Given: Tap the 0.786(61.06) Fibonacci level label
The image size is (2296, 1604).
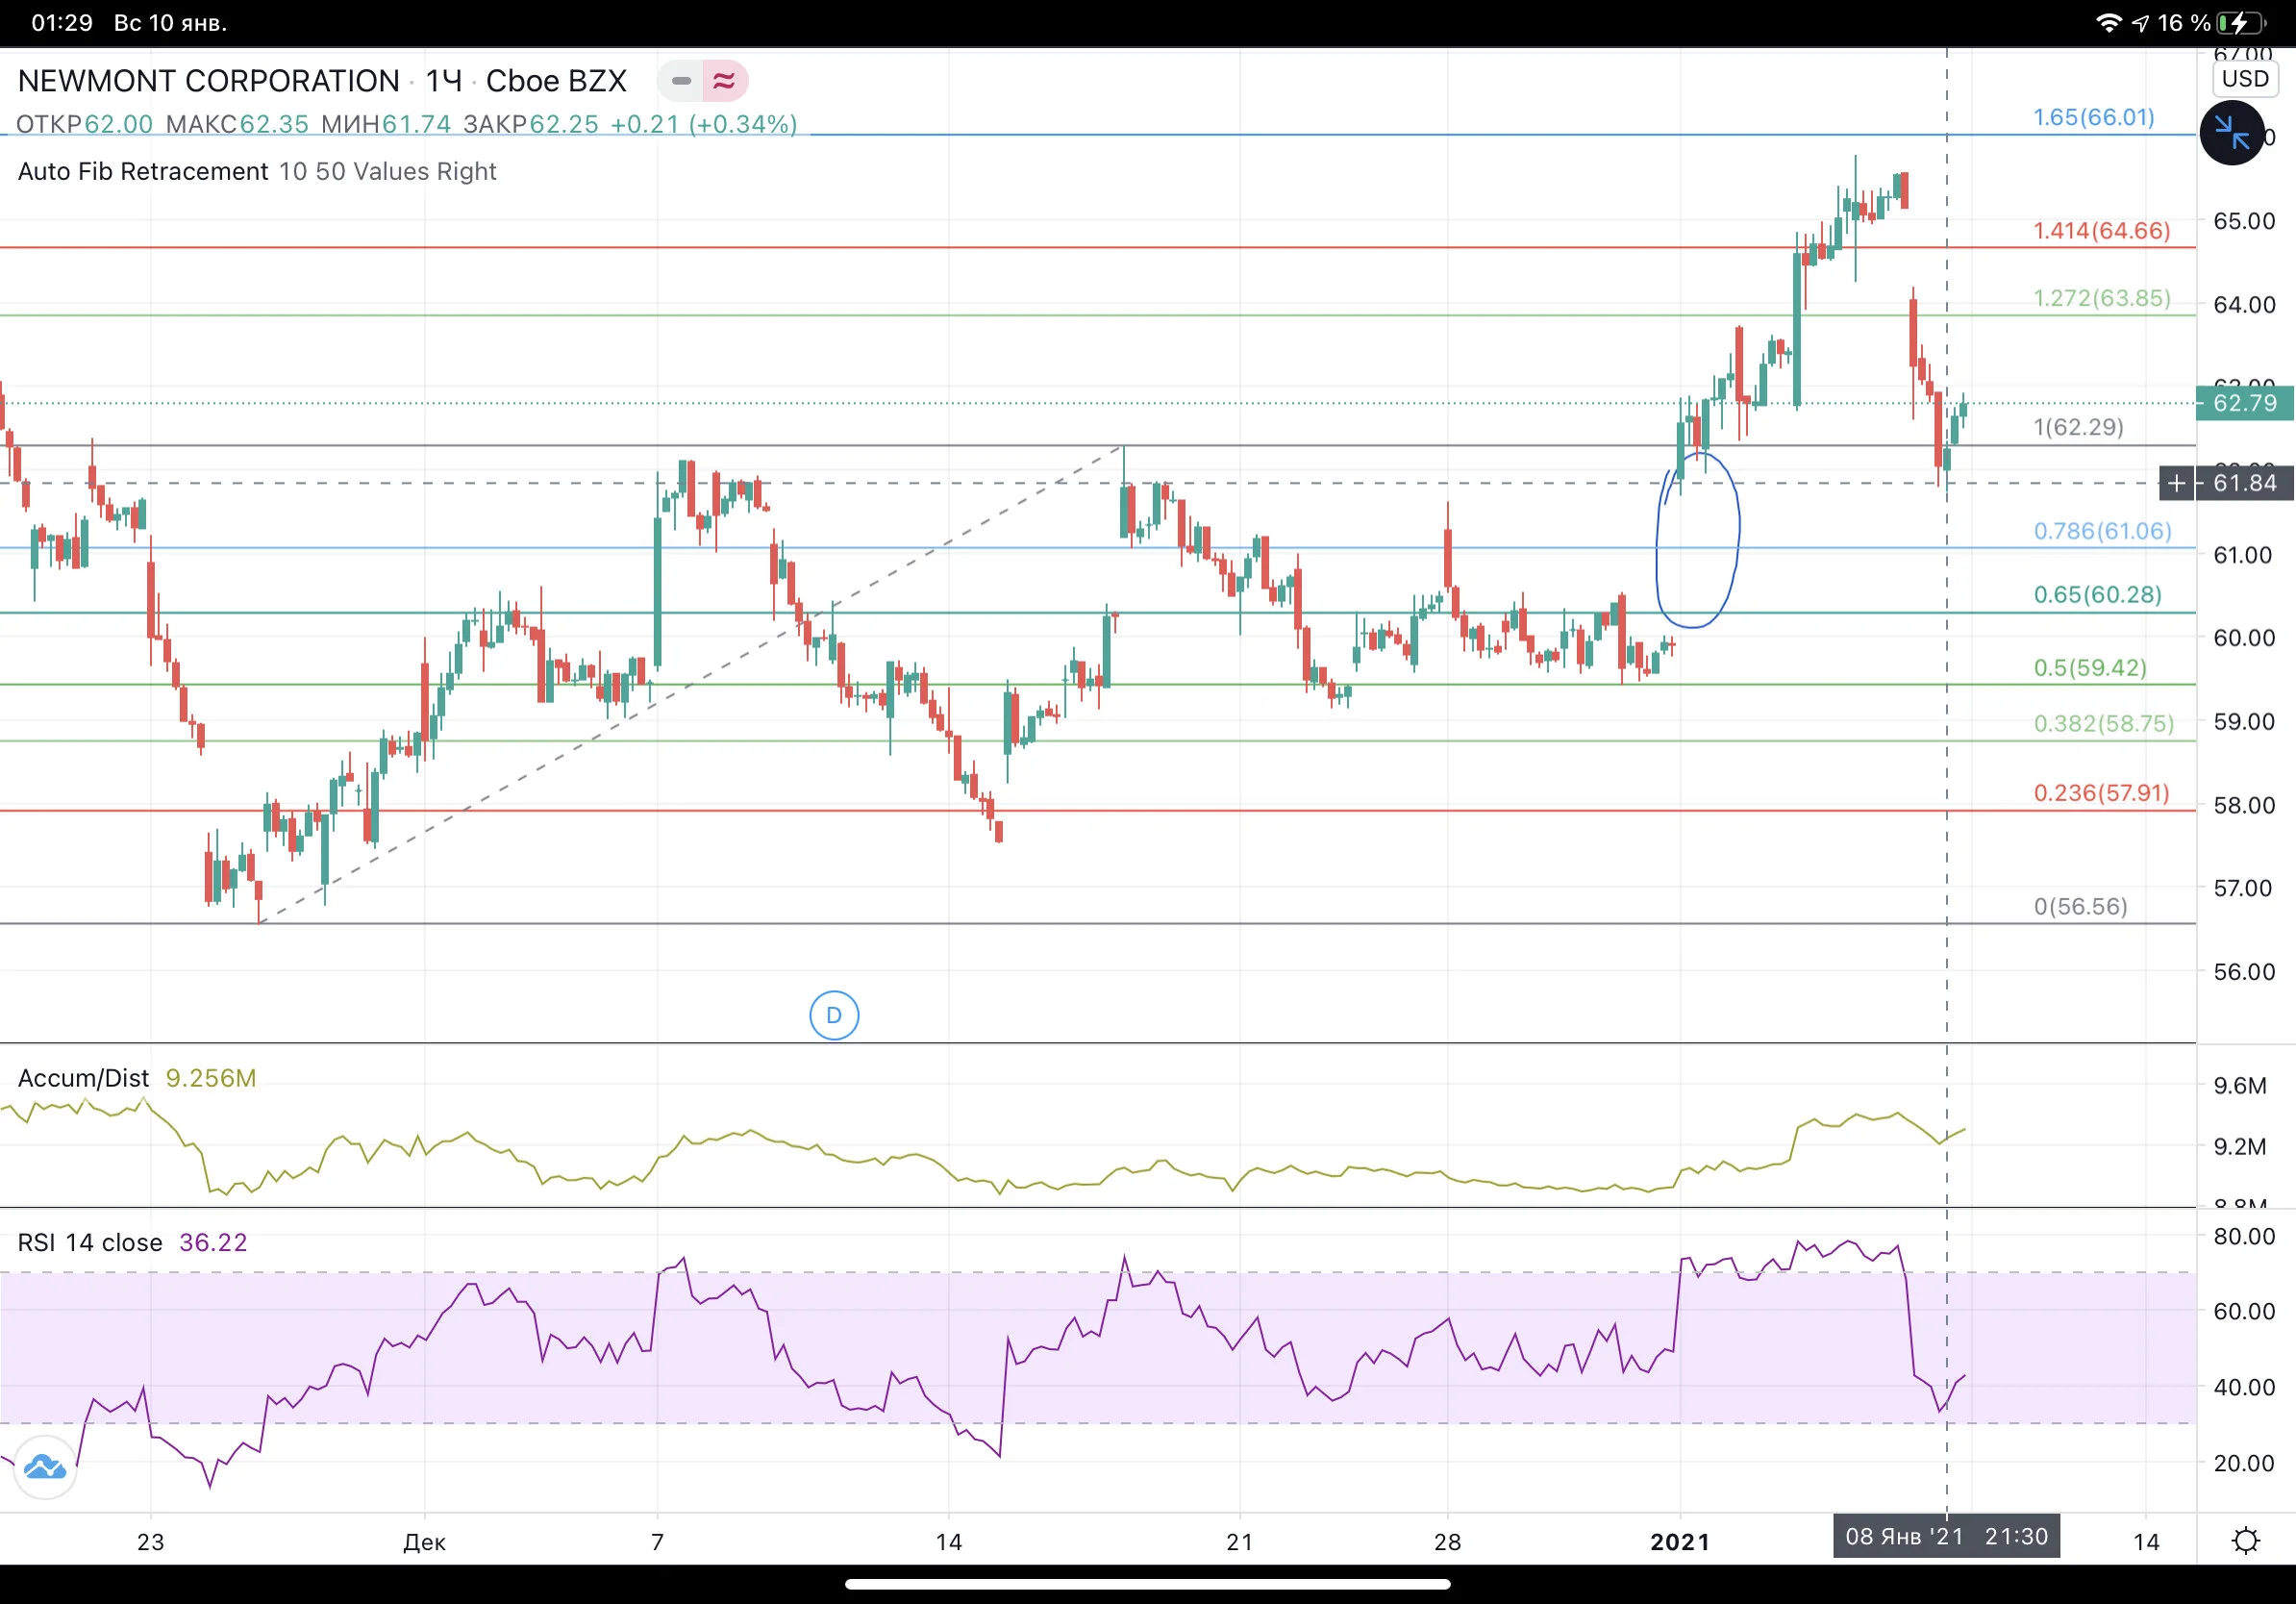Looking at the screenshot, I should [x=2103, y=531].
